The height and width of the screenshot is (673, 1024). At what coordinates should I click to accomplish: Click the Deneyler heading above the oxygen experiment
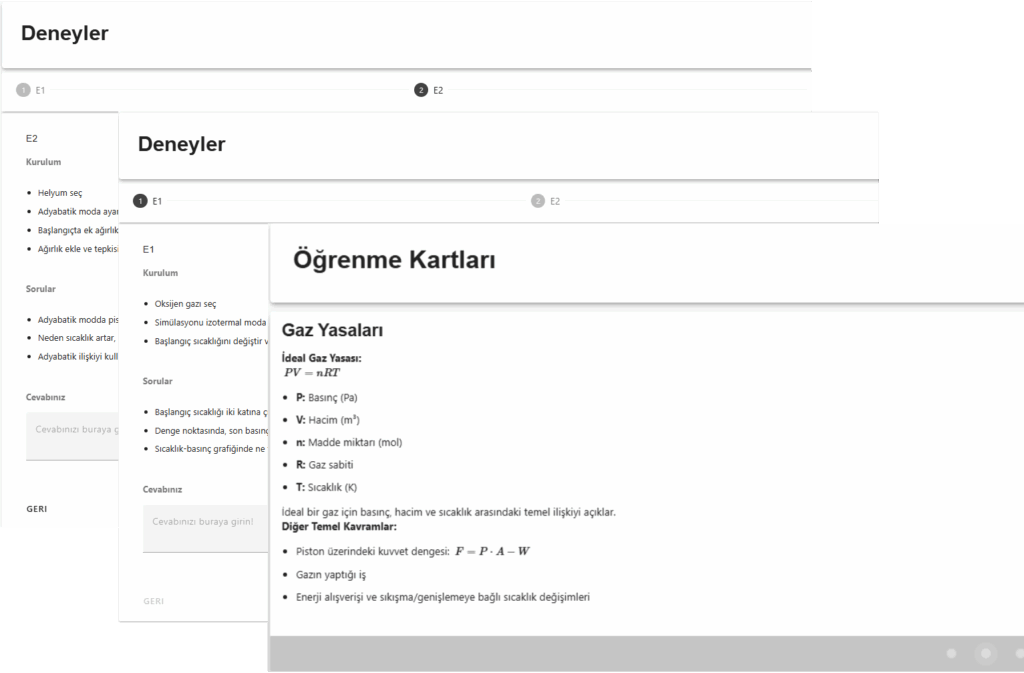pos(182,144)
